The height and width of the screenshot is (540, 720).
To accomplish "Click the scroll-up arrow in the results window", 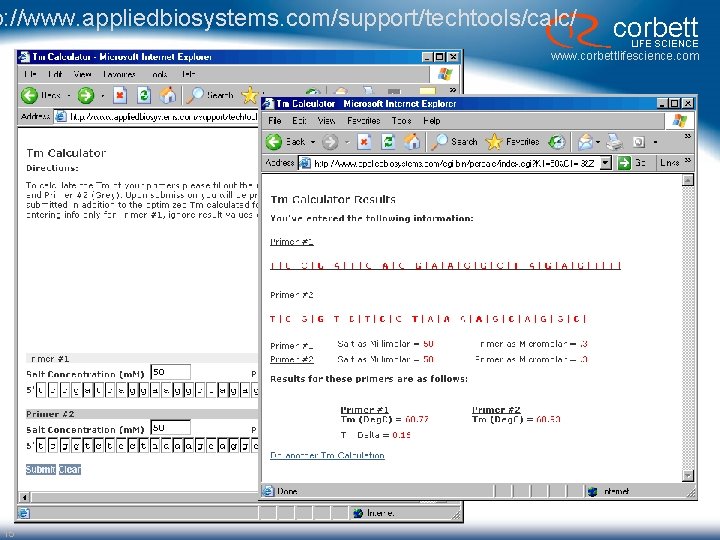I will (687, 180).
